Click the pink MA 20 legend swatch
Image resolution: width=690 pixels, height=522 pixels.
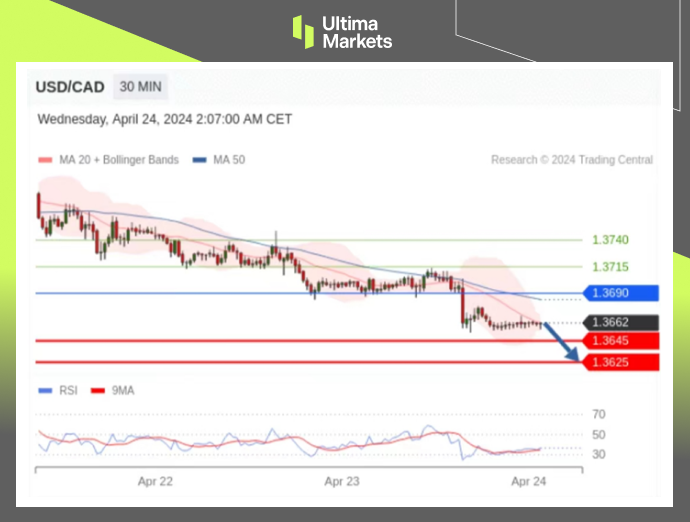[x=45, y=160]
